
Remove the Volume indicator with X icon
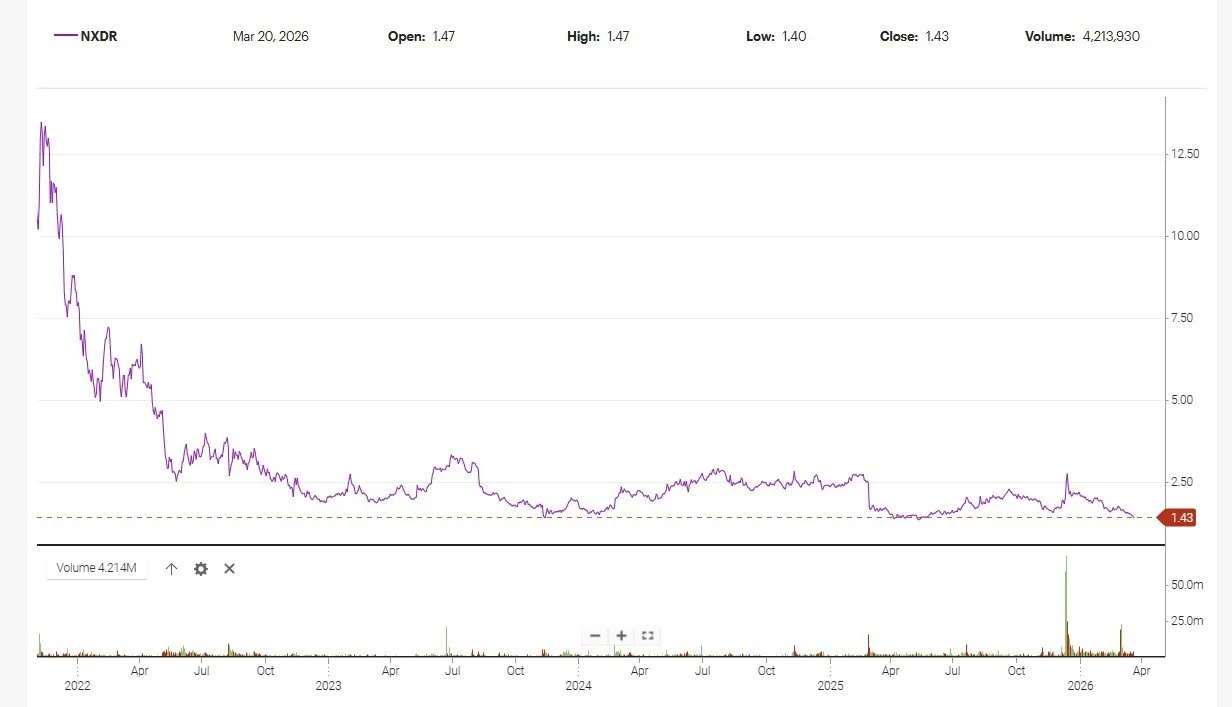[x=229, y=568]
